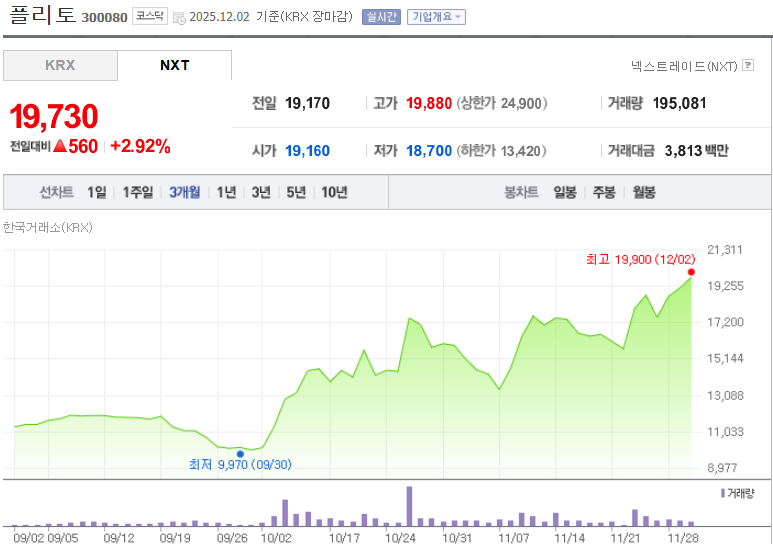The image size is (773, 544).
Task: Click the 21,311 price axis label
Action: [725, 250]
